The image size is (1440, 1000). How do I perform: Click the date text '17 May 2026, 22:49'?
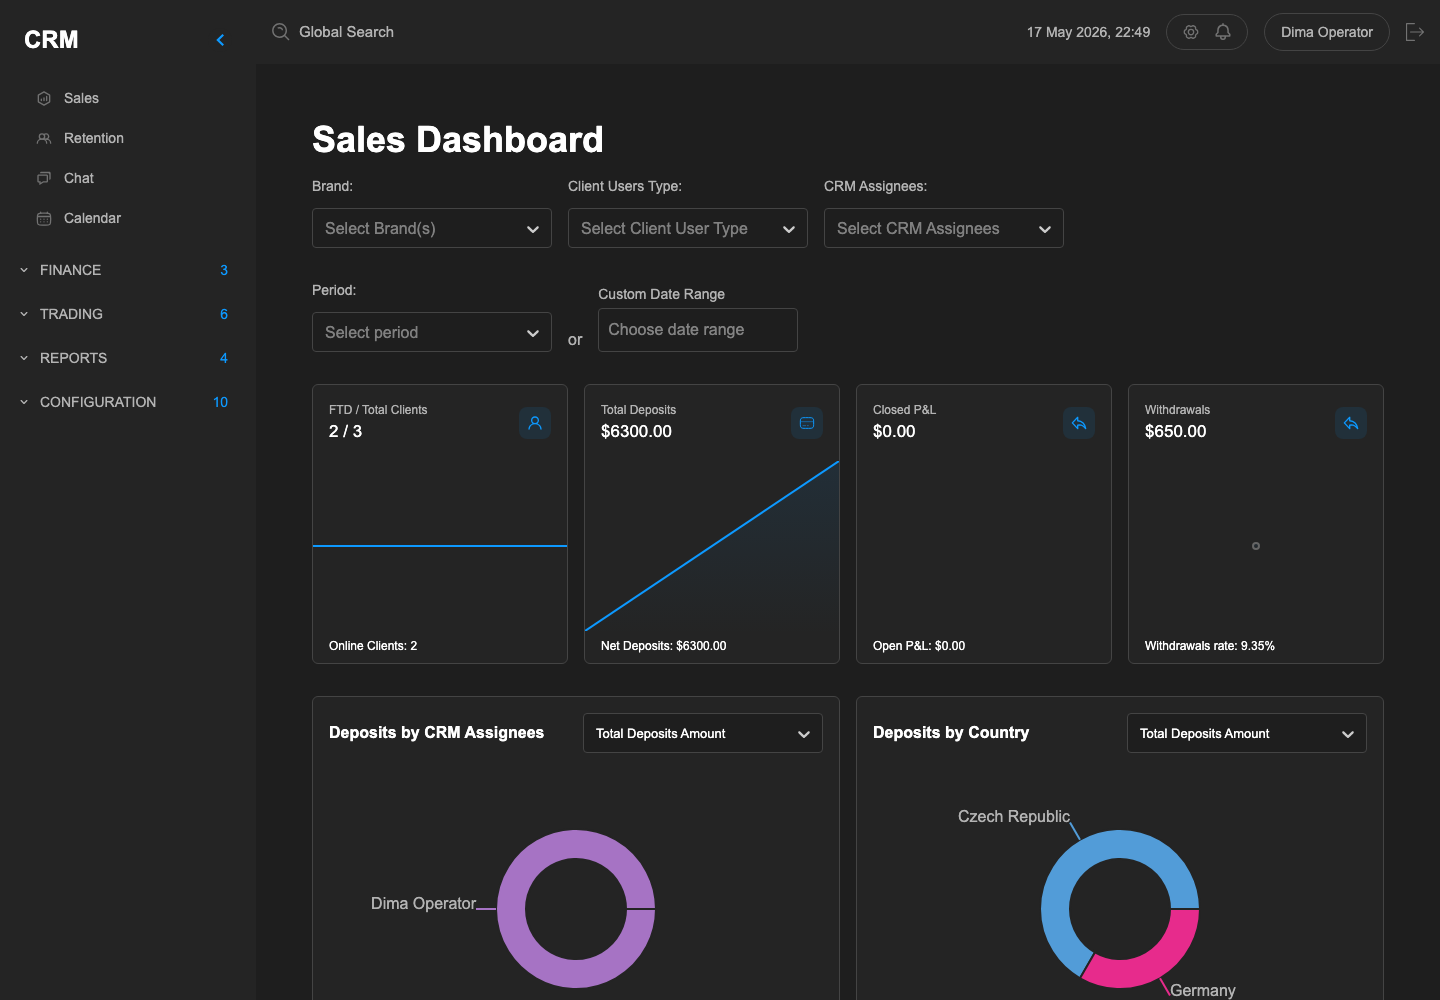(1088, 32)
